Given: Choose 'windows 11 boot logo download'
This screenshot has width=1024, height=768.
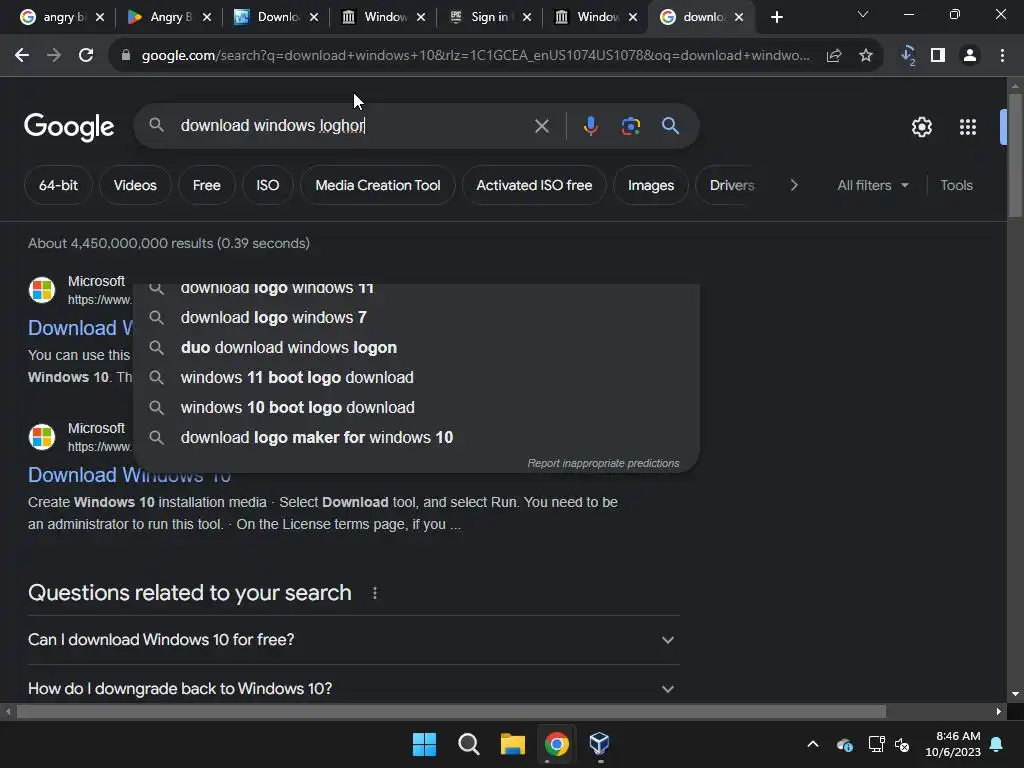Looking at the screenshot, I should (416, 377).
